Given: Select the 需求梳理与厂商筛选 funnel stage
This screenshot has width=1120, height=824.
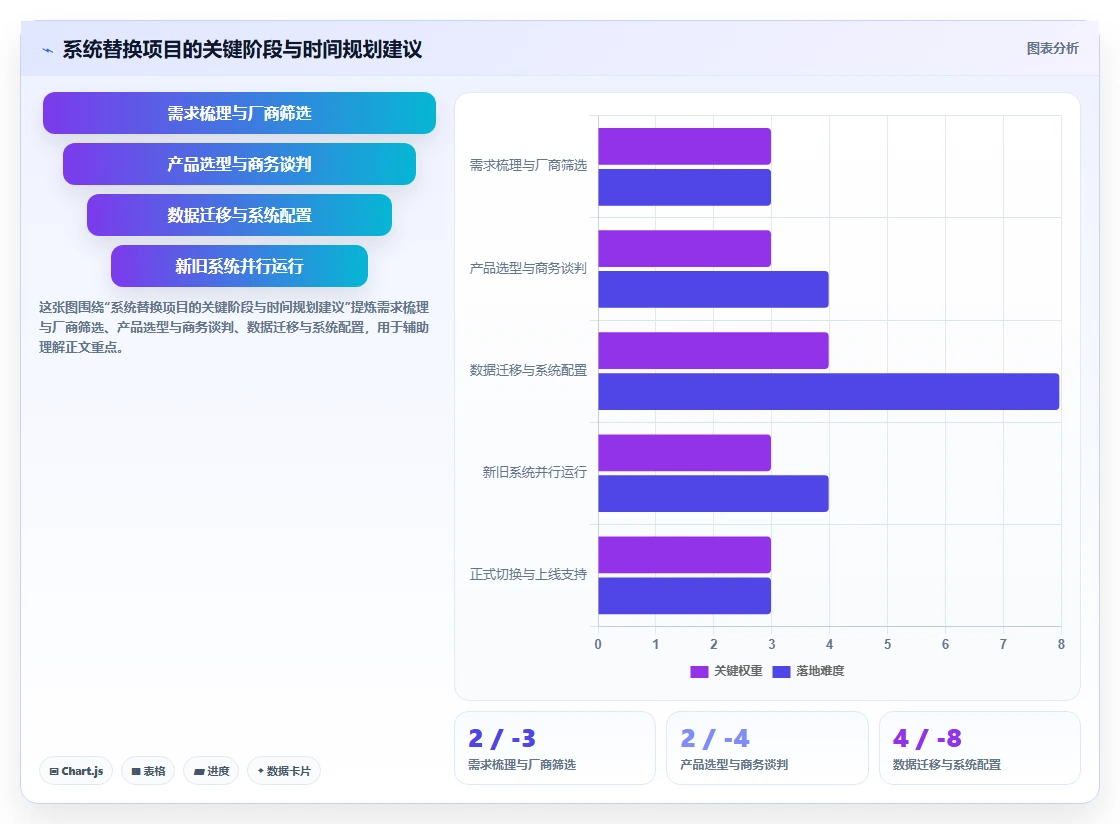Looking at the screenshot, I should coord(239,113).
